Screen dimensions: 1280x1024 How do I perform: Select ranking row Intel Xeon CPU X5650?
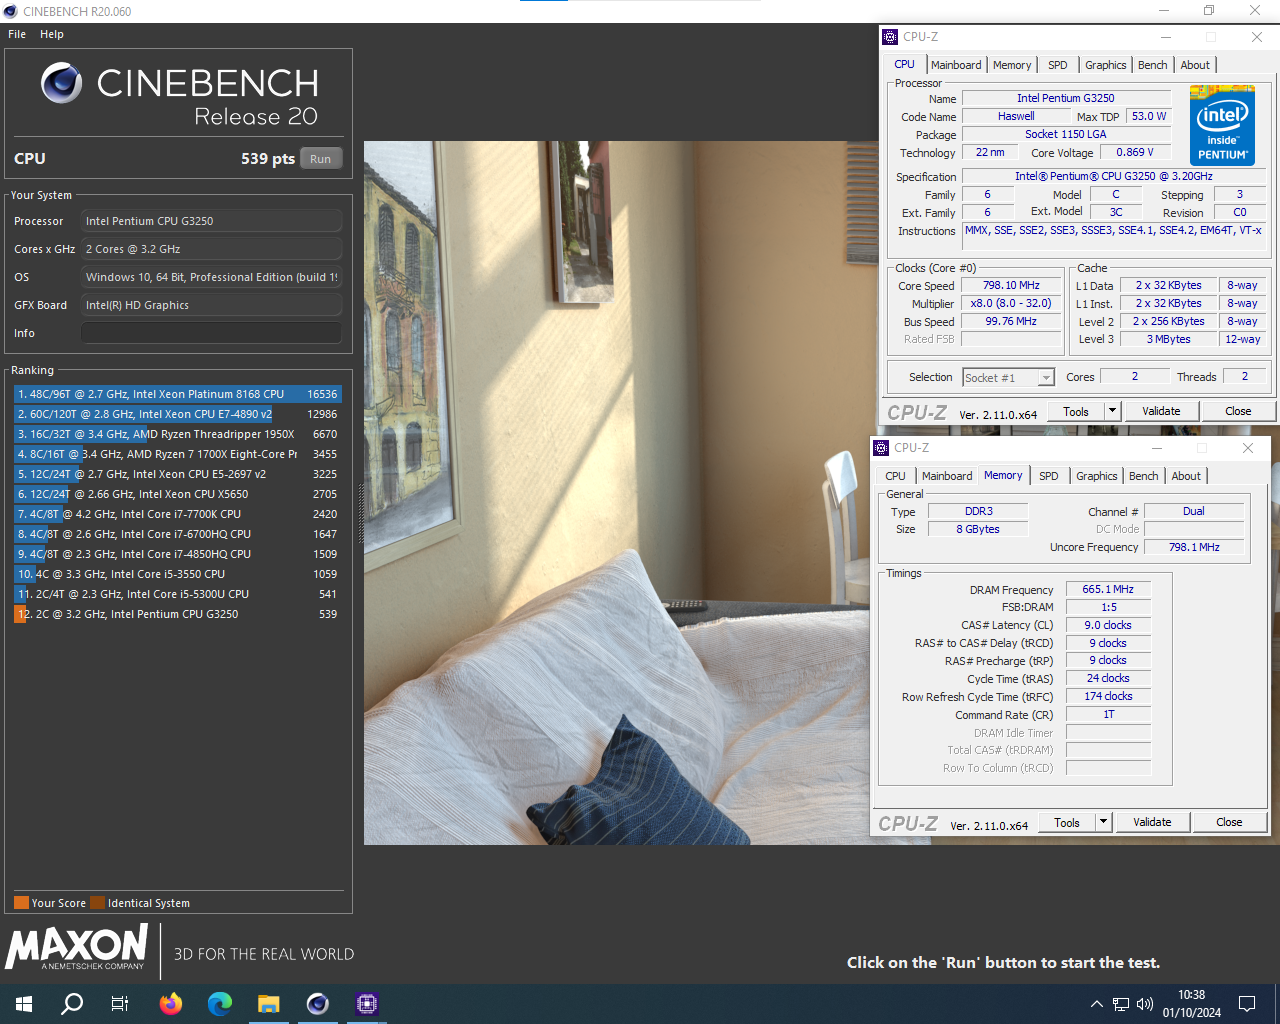tap(178, 494)
